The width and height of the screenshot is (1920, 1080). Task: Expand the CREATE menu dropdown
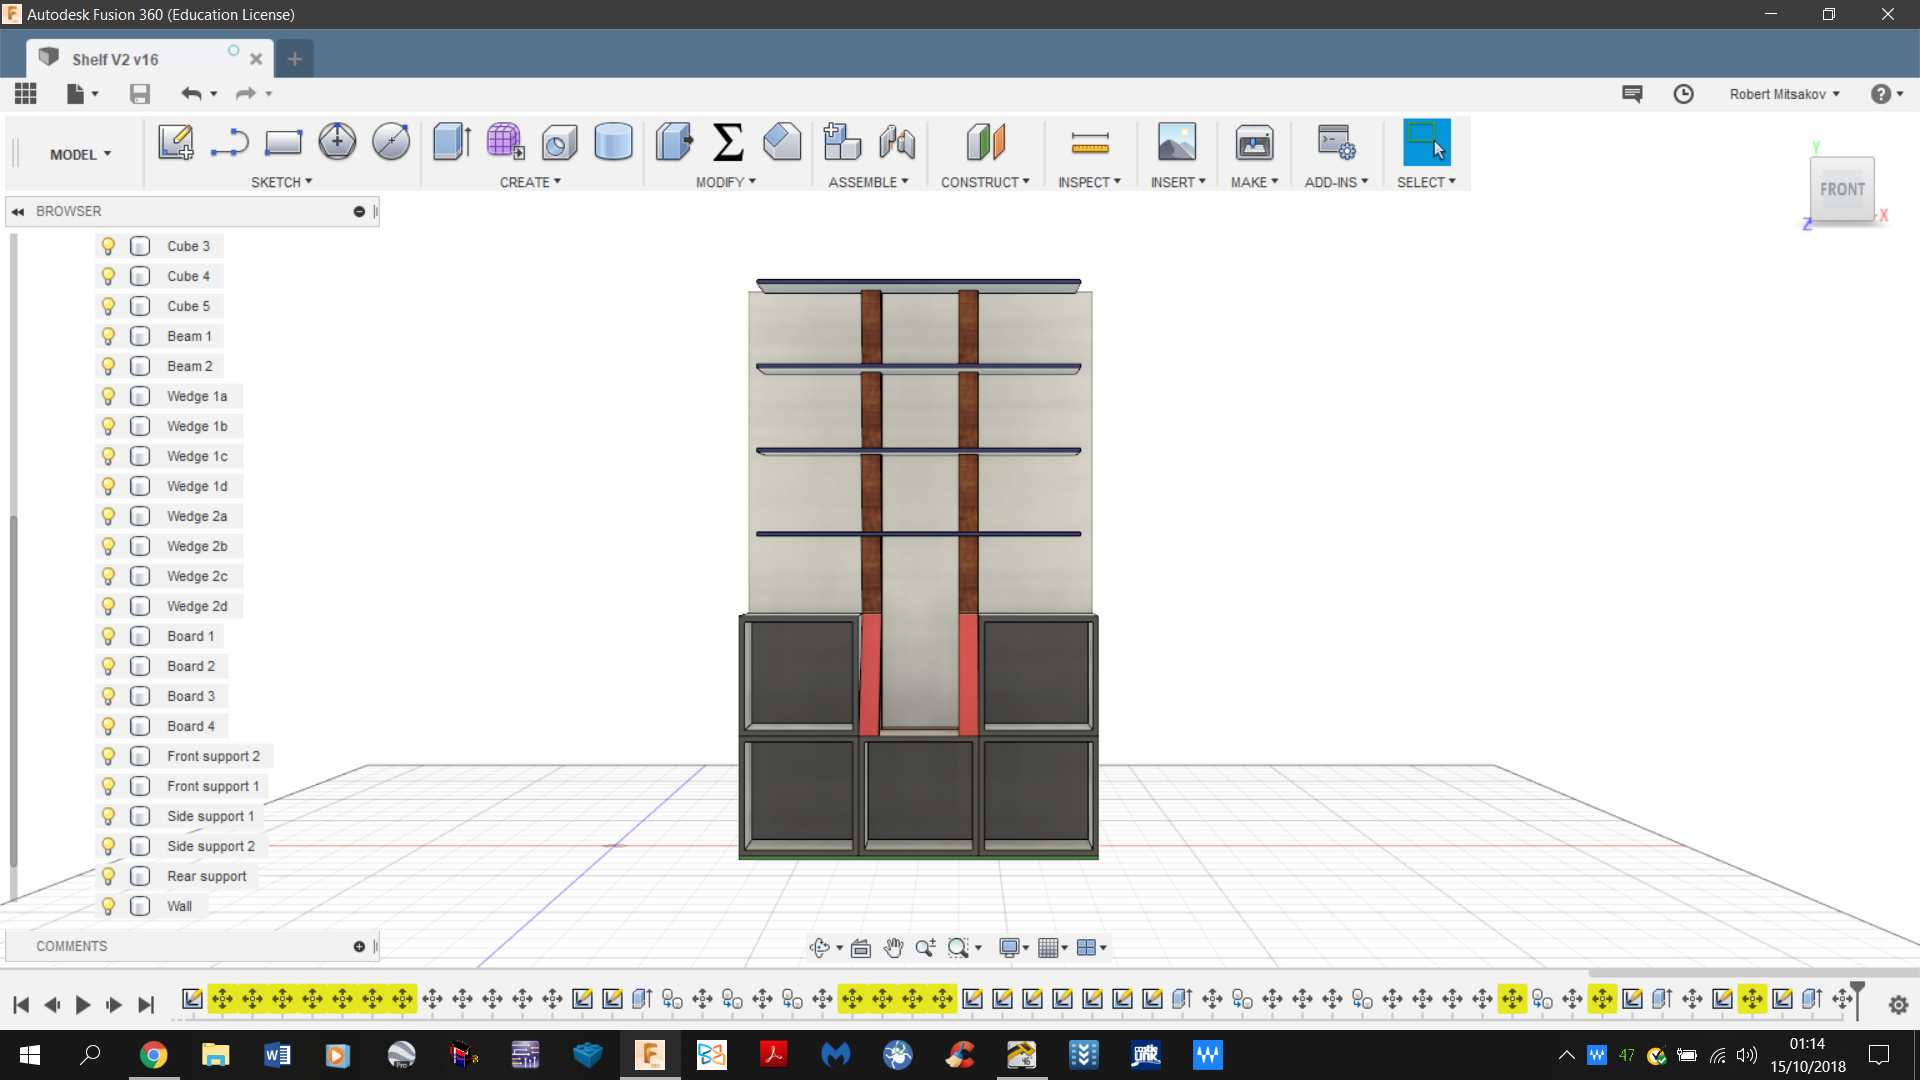pyautogui.click(x=530, y=182)
